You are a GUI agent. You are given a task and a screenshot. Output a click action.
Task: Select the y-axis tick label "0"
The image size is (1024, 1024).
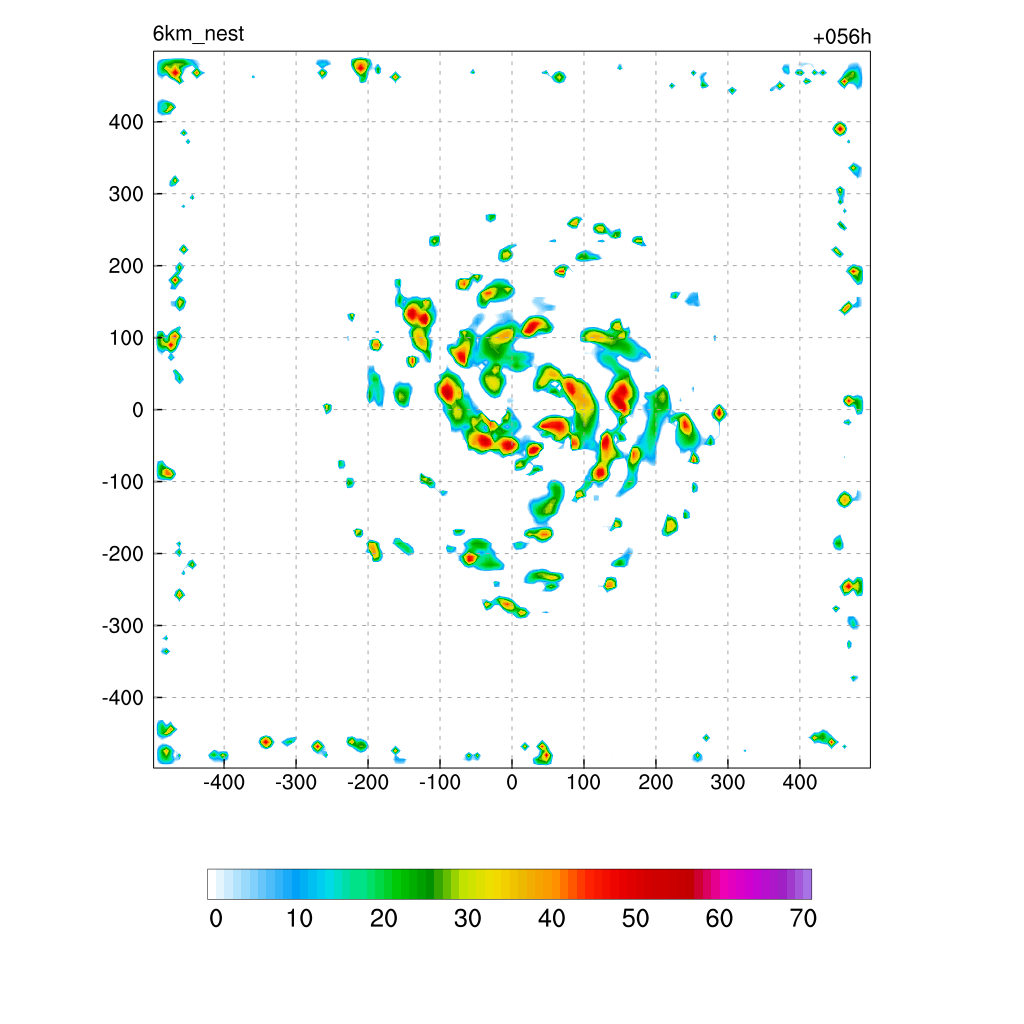click(x=138, y=410)
